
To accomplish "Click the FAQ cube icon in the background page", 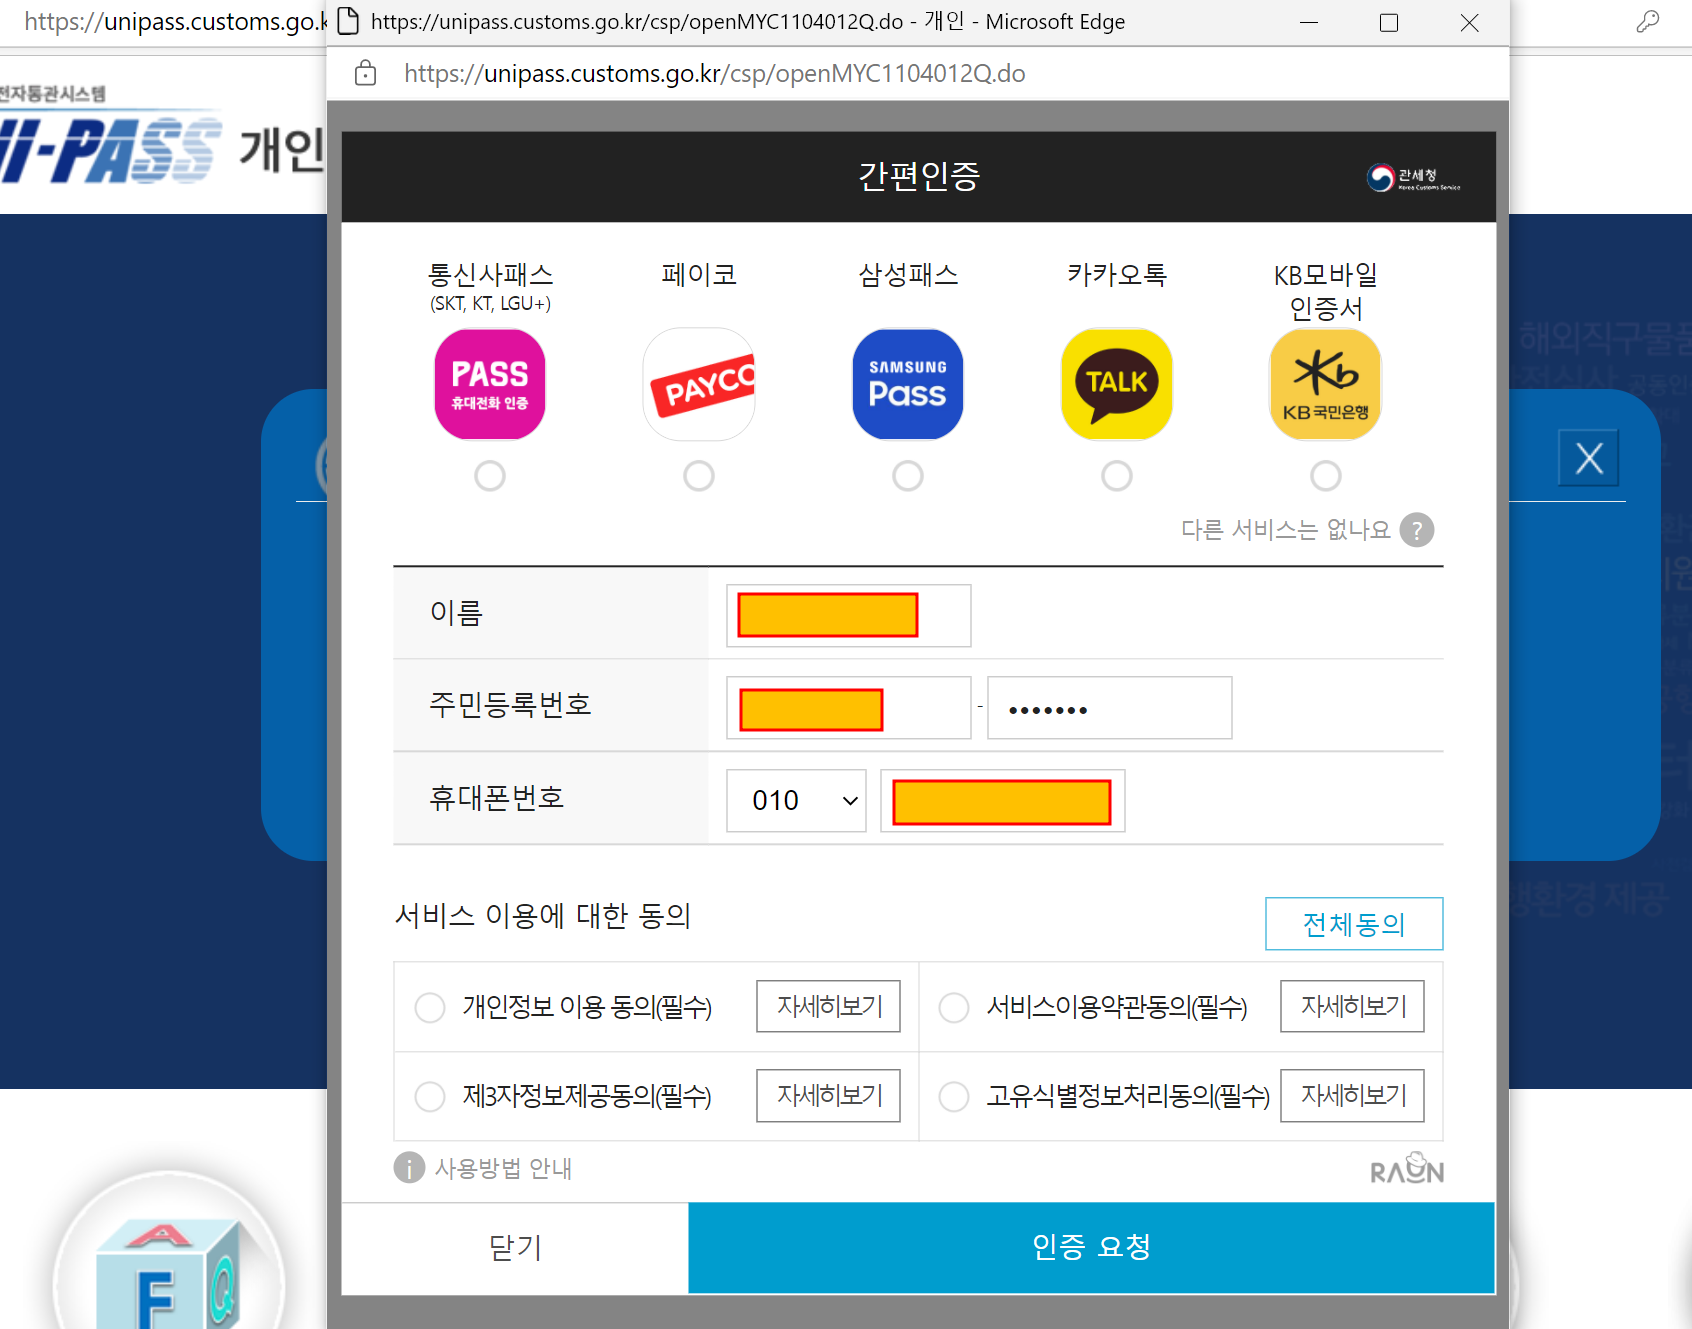I will (x=169, y=1275).
